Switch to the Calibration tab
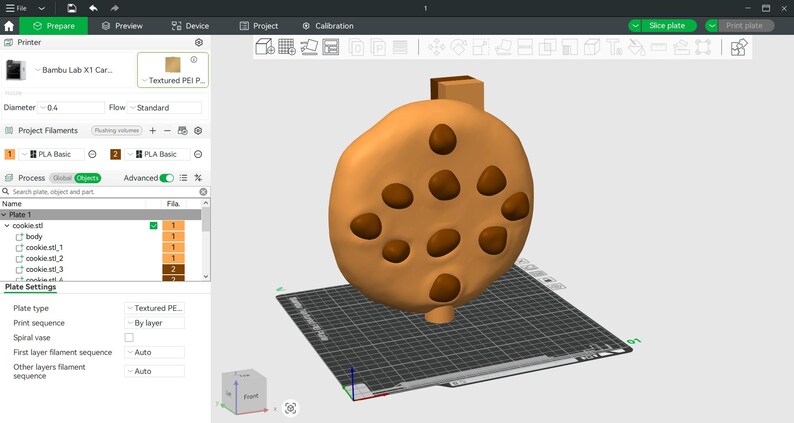This screenshot has height=423, width=794. [x=328, y=26]
